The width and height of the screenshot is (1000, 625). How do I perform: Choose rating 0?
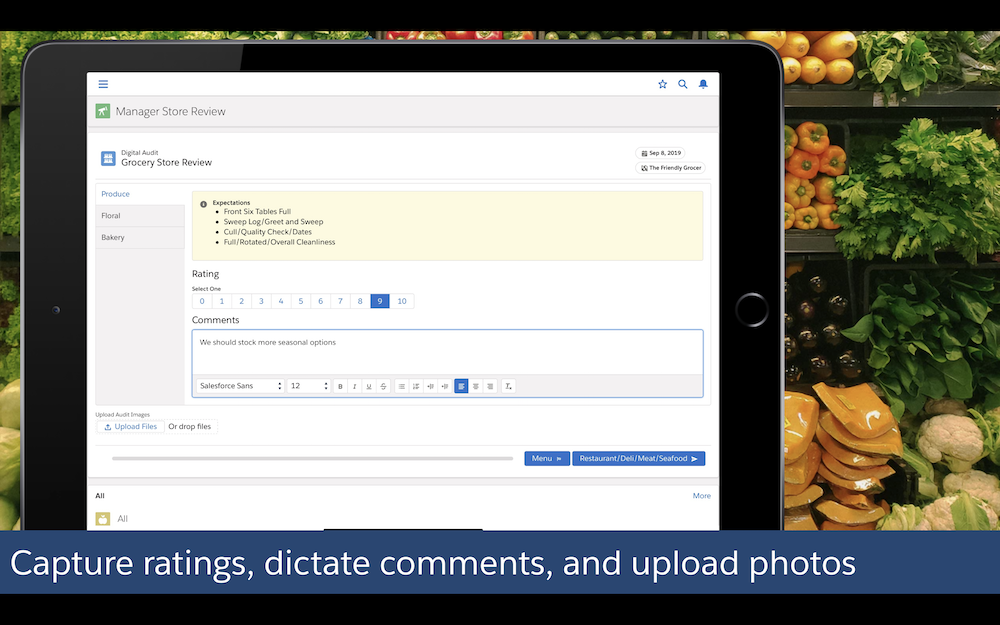point(202,301)
